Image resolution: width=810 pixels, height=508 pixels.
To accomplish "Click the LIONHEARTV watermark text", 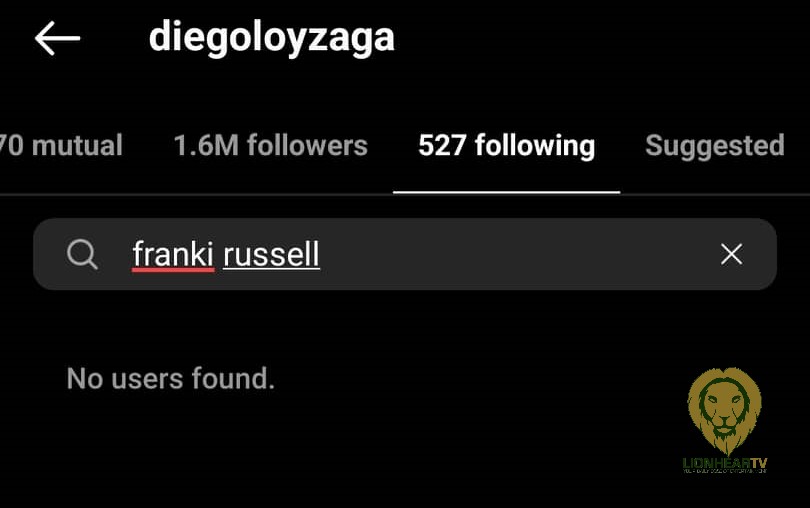I will 725,464.
